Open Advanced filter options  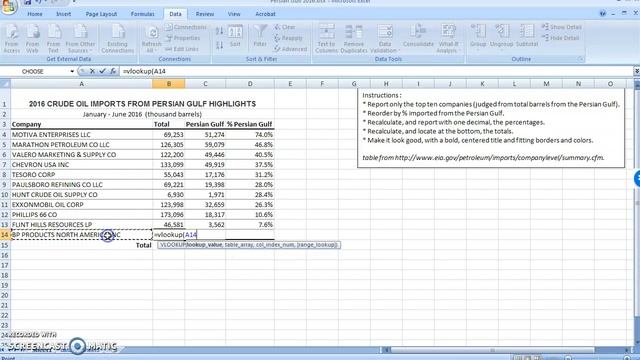pos(290,49)
